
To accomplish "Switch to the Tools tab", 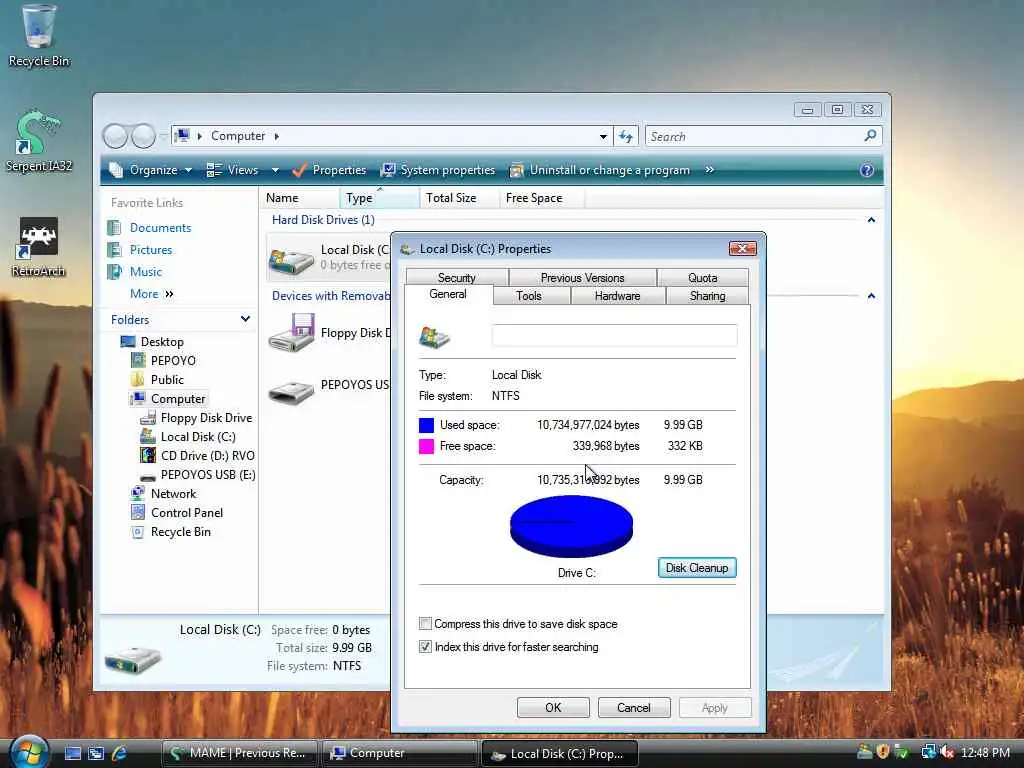I will click(528, 296).
